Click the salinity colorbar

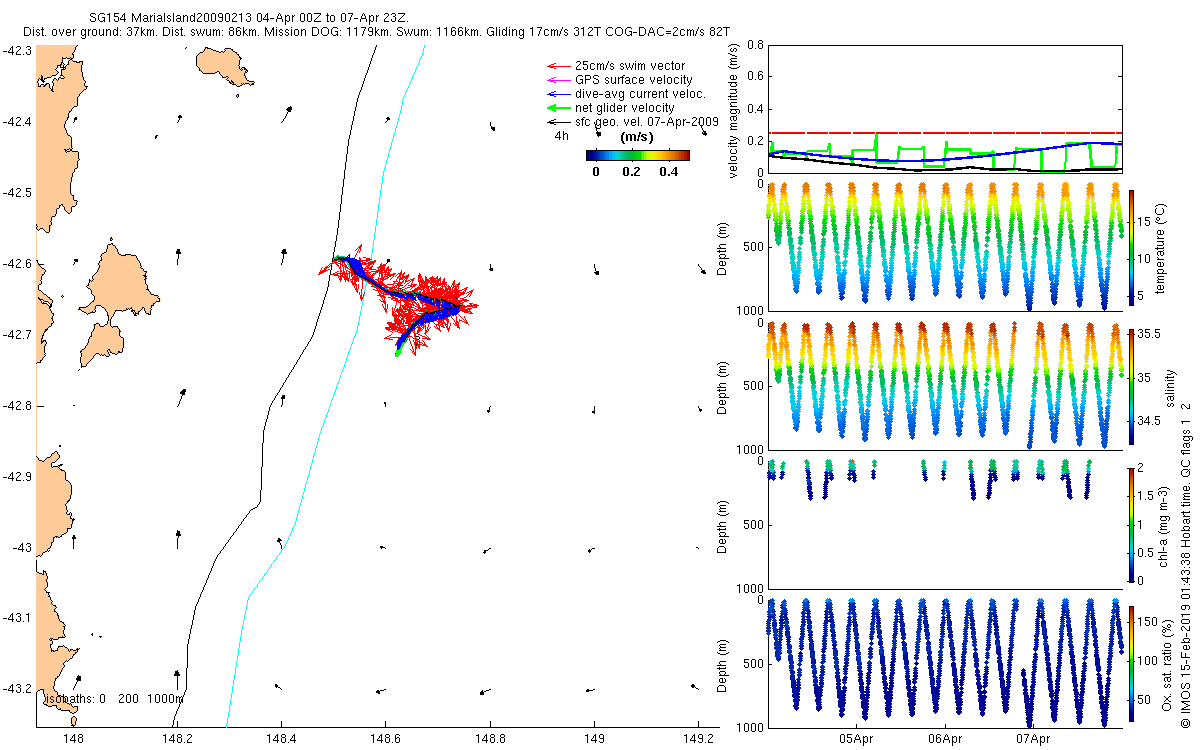(1132, 387)
